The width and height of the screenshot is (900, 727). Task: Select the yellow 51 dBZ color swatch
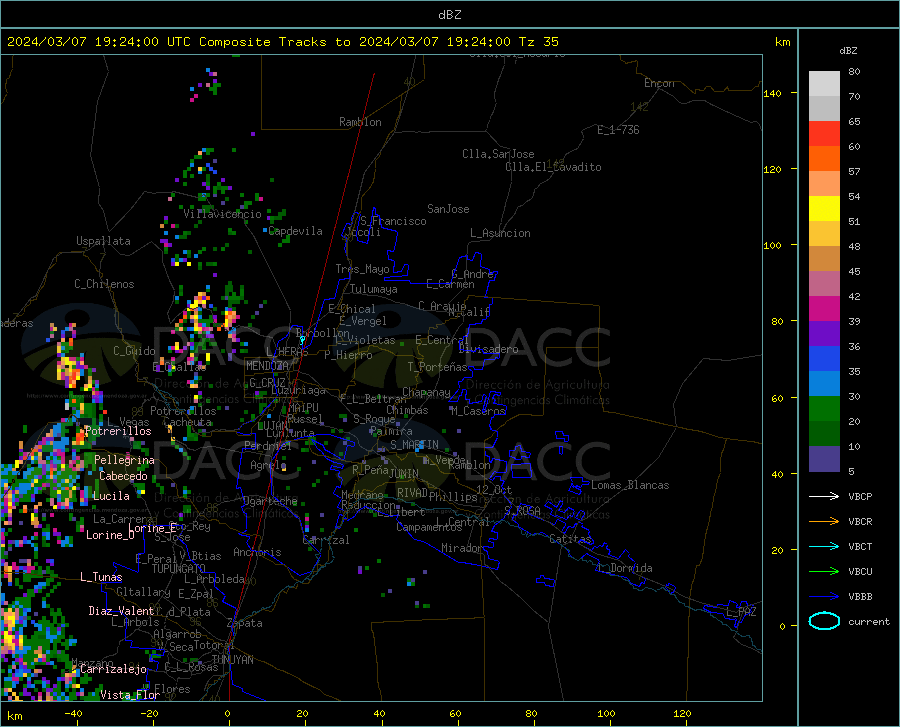click(824, 209)
